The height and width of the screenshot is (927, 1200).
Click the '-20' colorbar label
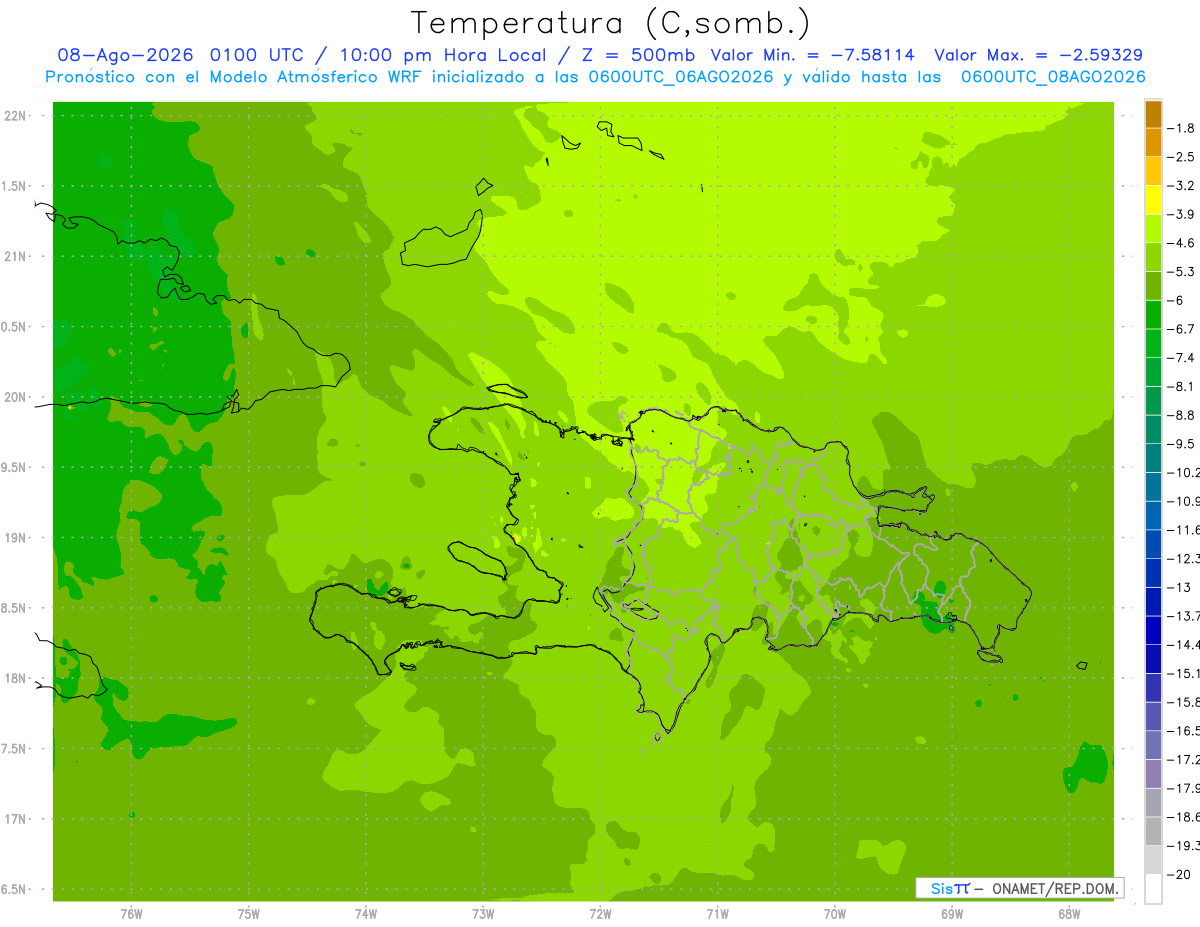[1181, 874]
